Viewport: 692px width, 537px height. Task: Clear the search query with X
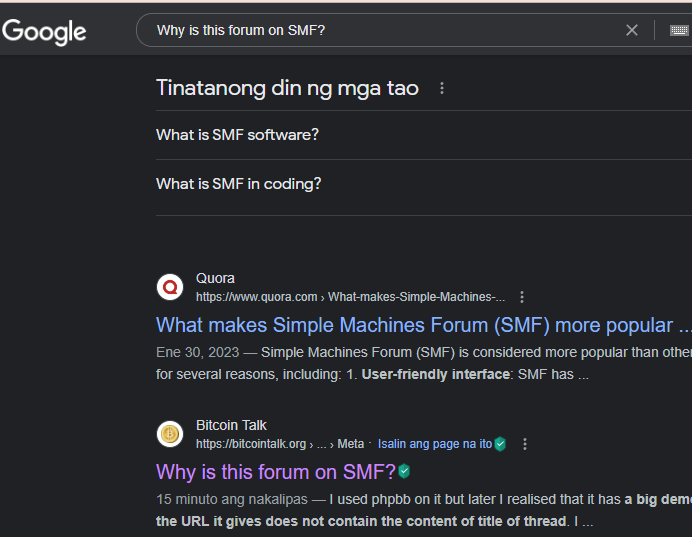[x=632, y=30]
